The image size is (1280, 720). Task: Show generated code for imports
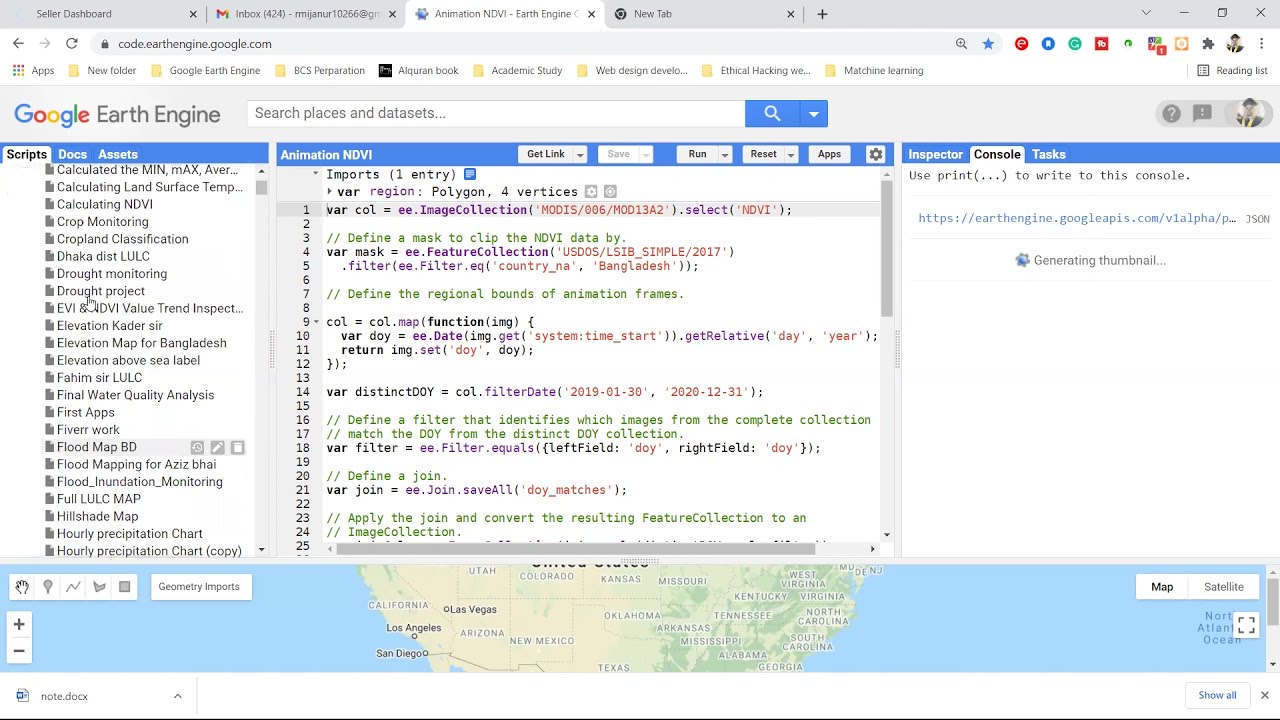click(470, 174)
